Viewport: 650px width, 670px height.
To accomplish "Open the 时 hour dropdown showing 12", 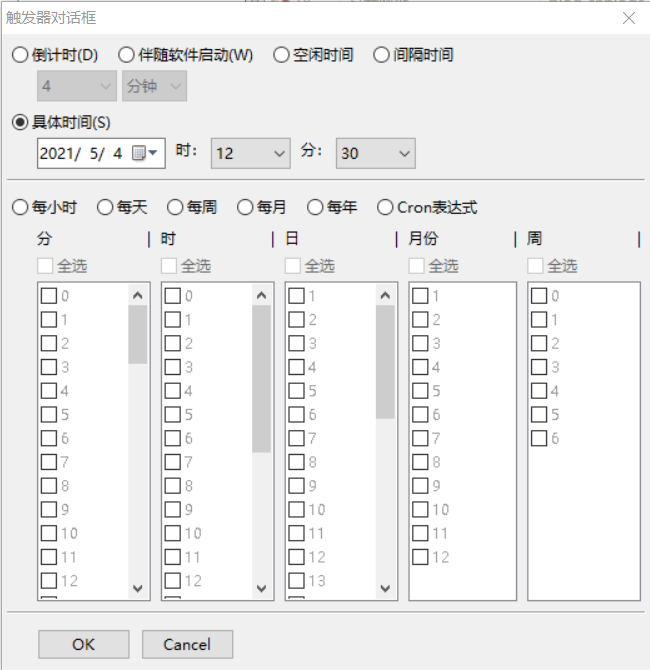I will click(x=251, y=153).
